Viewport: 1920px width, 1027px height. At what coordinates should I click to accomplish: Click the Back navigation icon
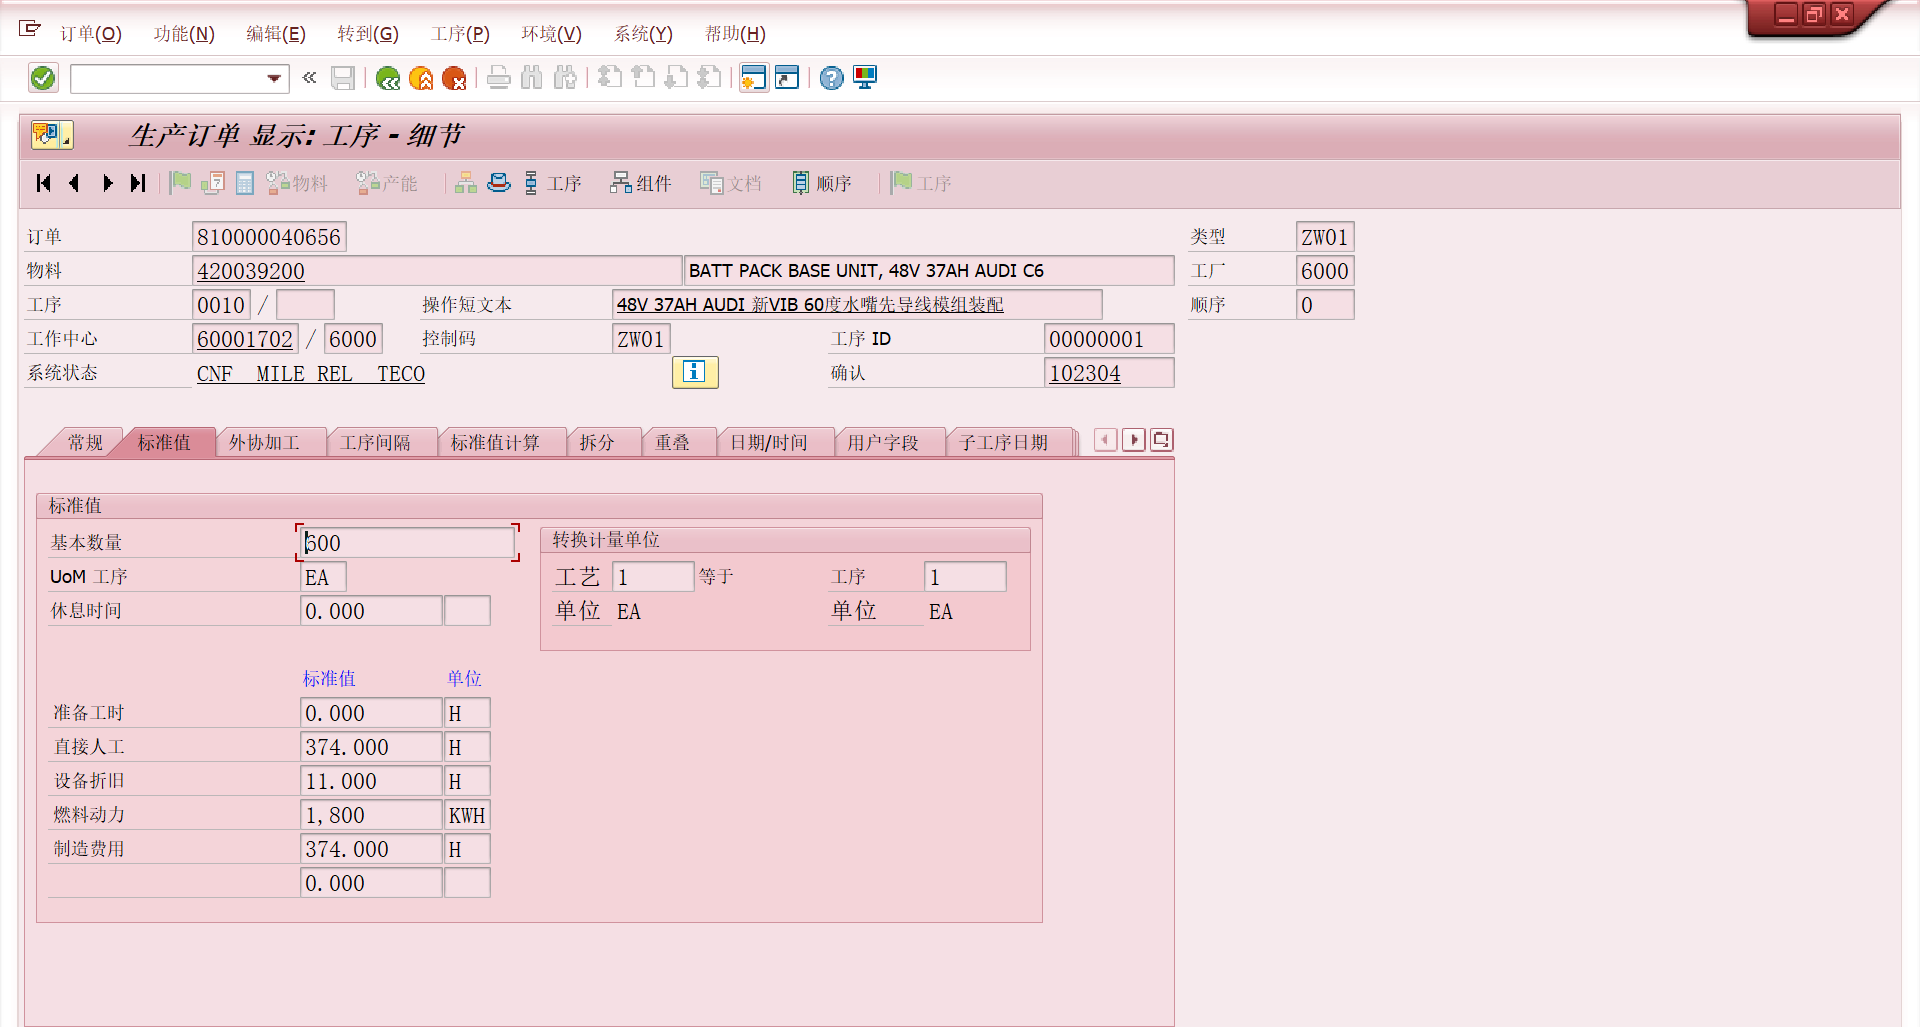pyautogui.click(x=389, y=78)
